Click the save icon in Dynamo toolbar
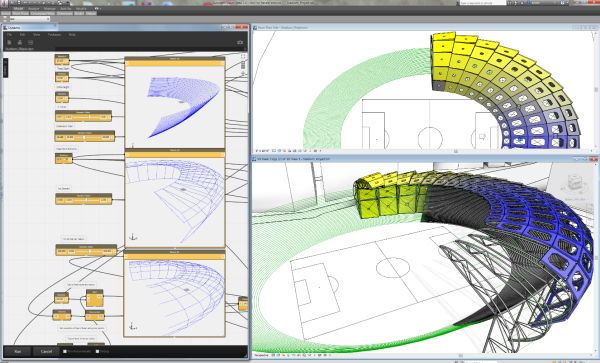This screenshot has width=600, height=363. tap(30, 42)
